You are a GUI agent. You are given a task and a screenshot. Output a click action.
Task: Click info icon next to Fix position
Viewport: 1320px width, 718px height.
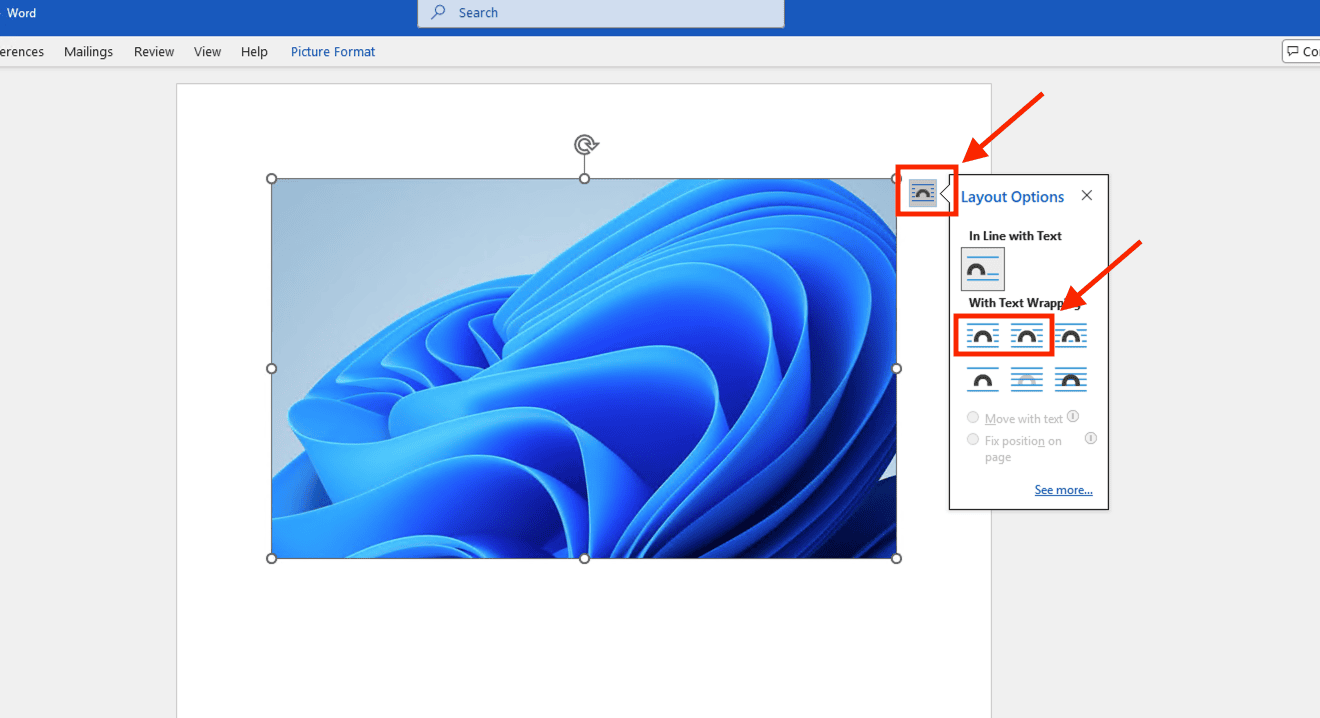click(1091, 438)
